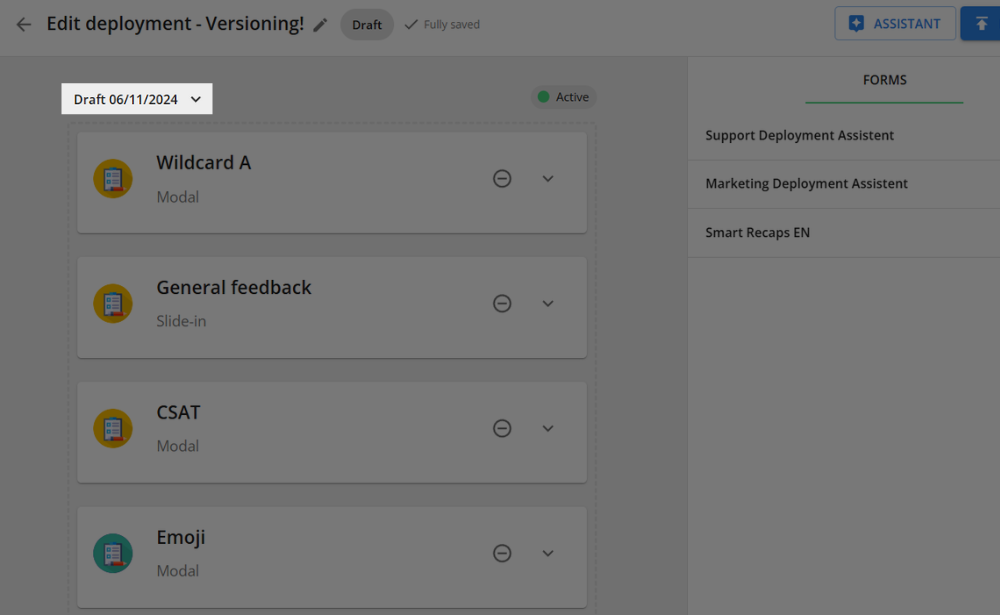Screen dimensions: 1000x615
Task: Click the back arrow to leave editor
Action: [23, 24]
